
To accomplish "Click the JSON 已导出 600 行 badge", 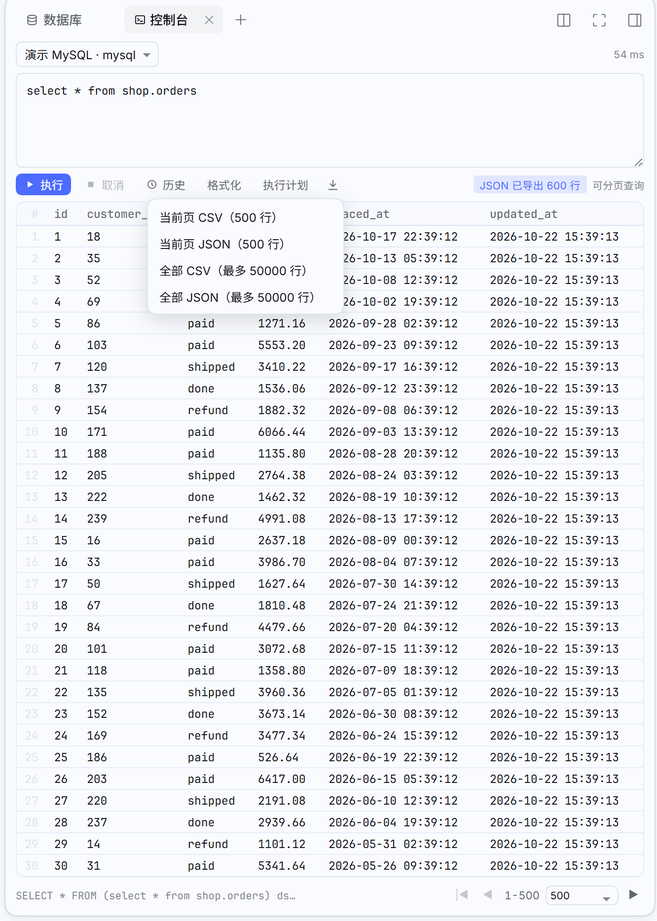I will 530,186.
